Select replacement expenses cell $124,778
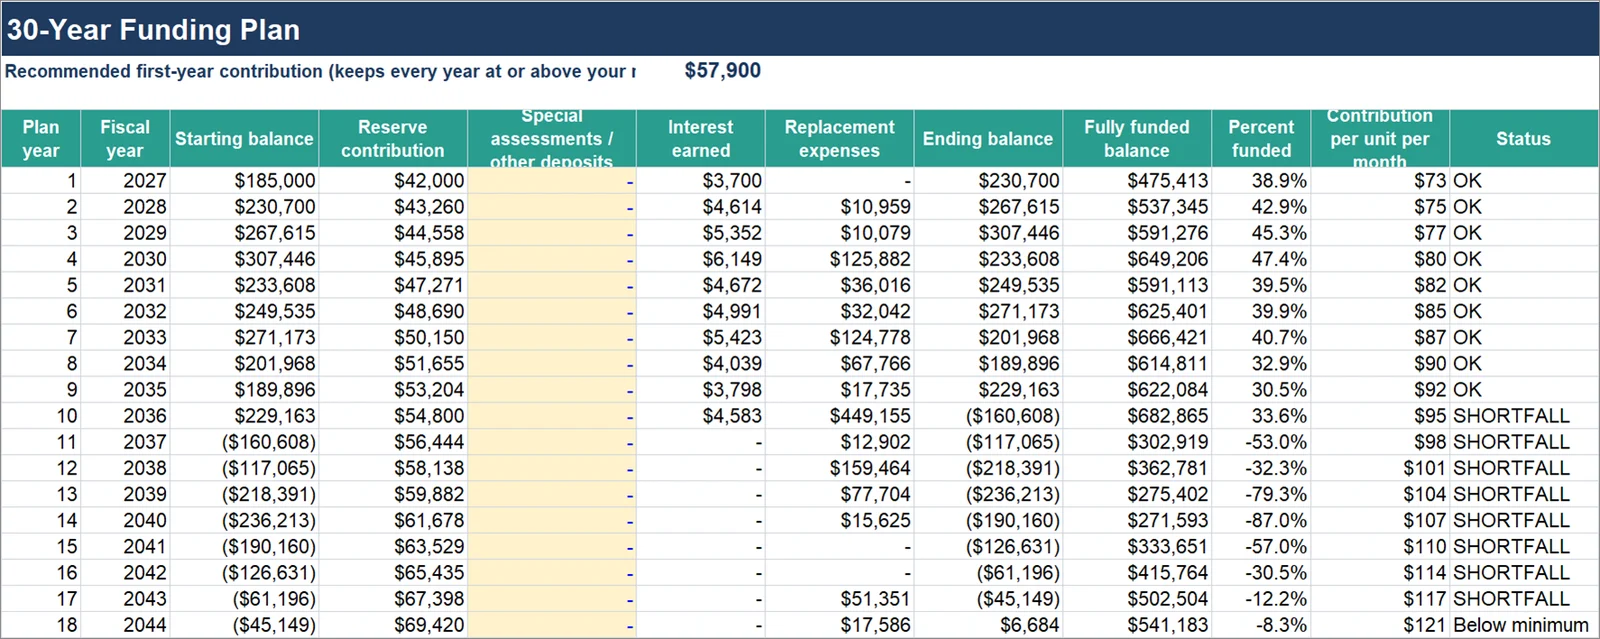Image resolution: width=1600 pixels, height=639 pixels. coord(839,338)
